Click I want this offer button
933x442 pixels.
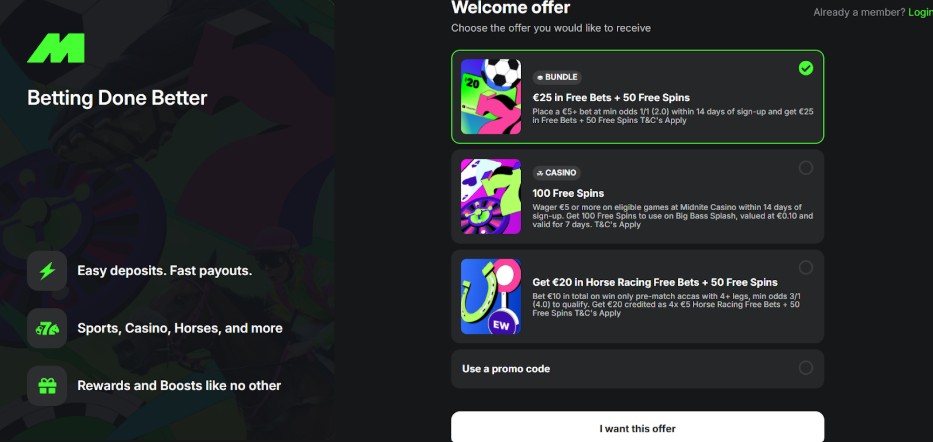(x=637, y=427)
